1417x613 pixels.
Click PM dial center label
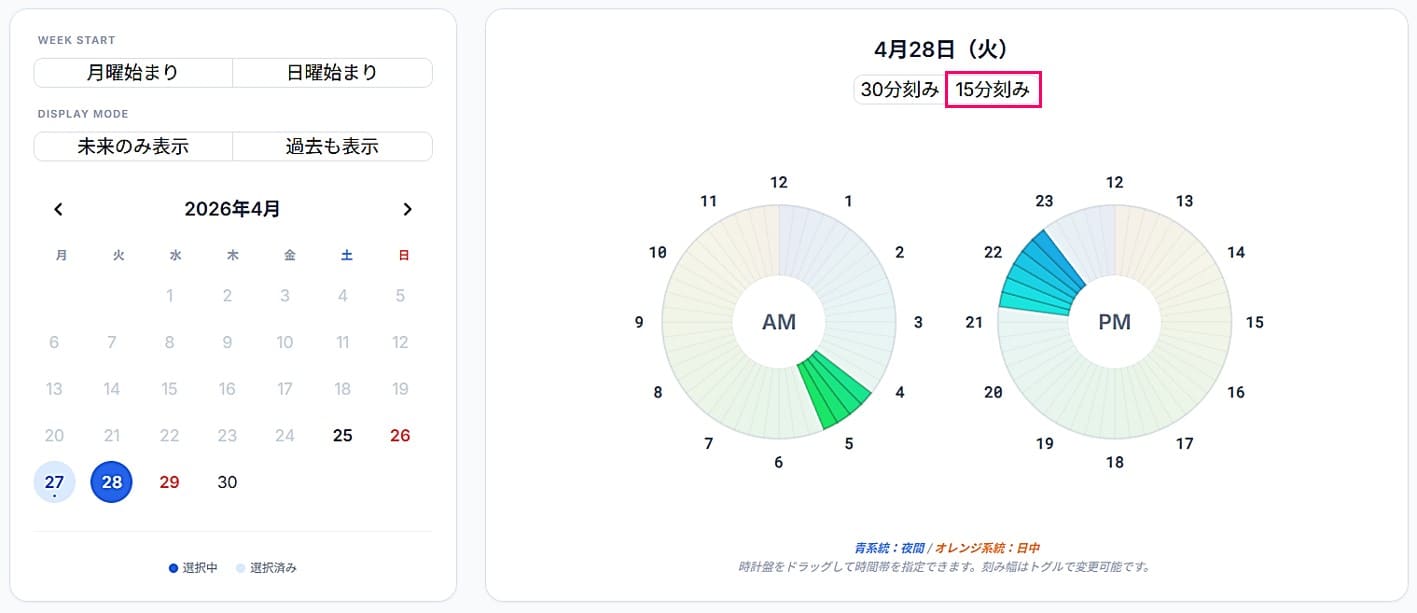click(1114, 322)
